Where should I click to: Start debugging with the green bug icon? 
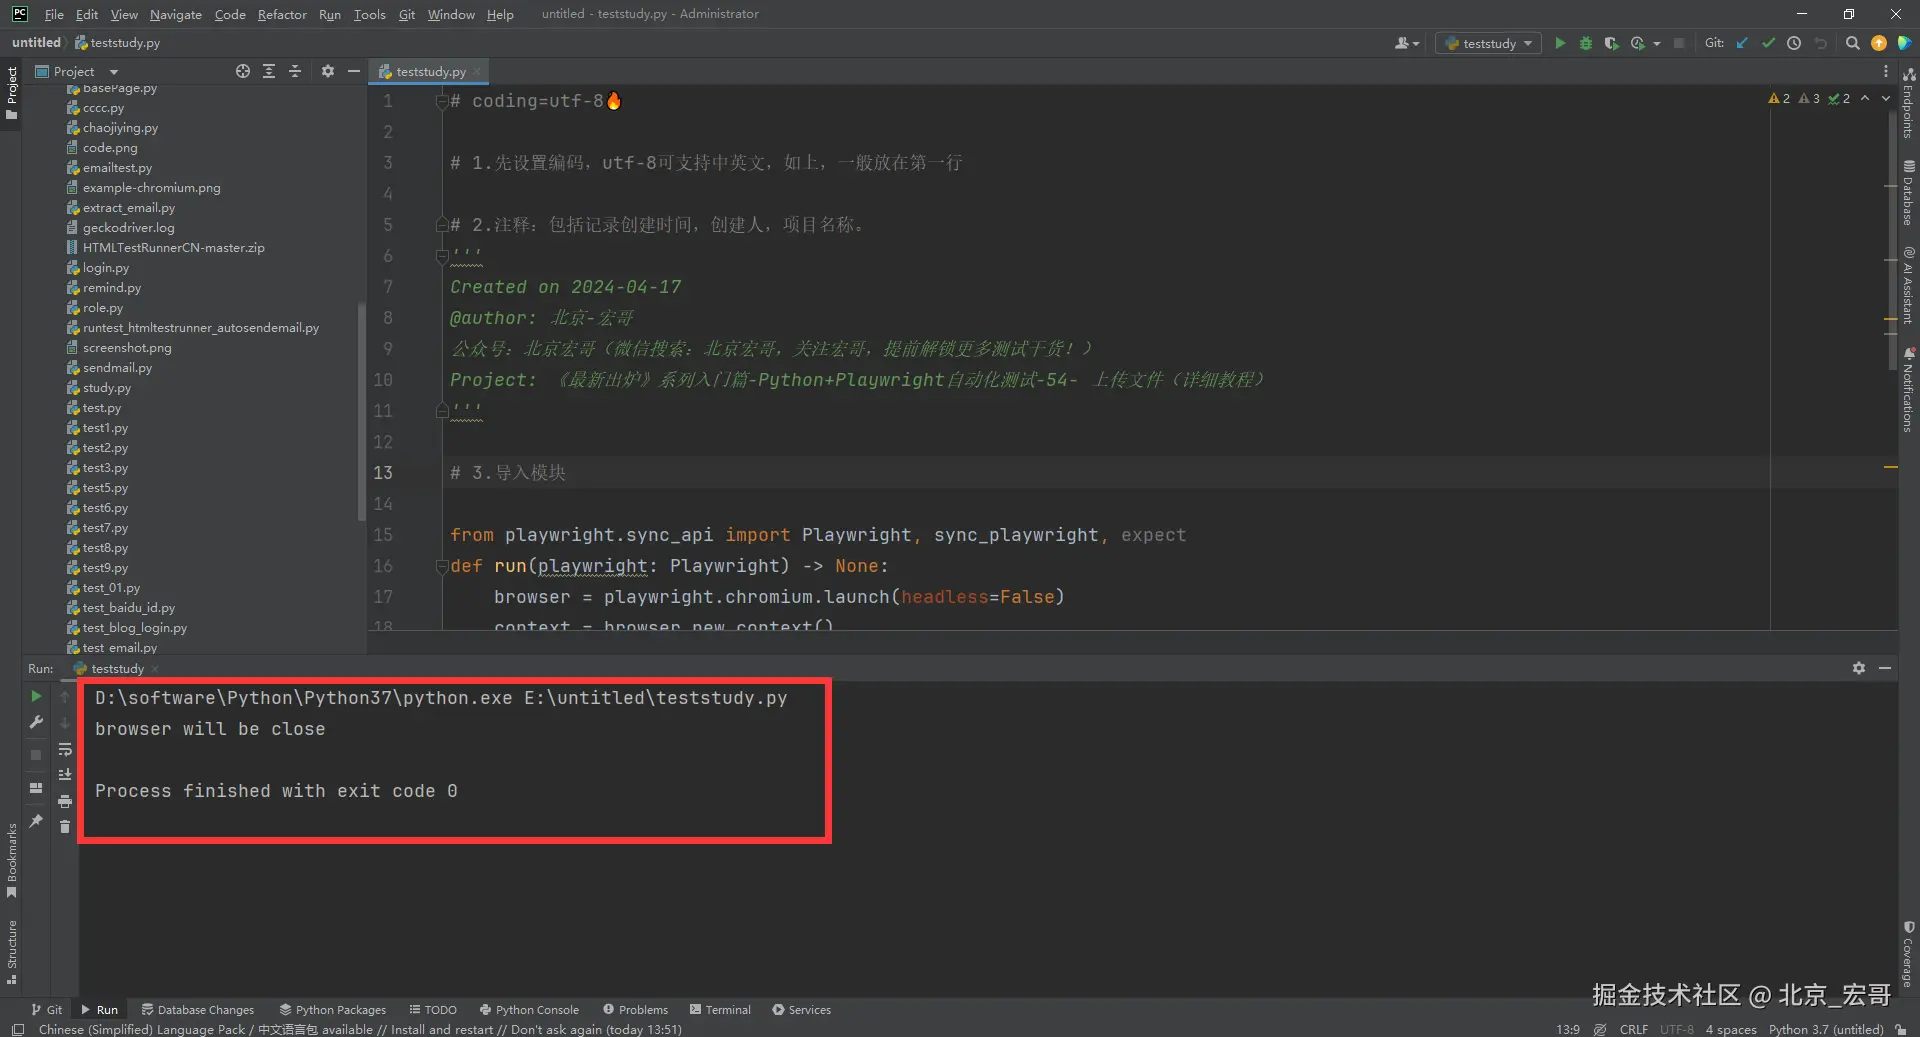coord(1586,43)
